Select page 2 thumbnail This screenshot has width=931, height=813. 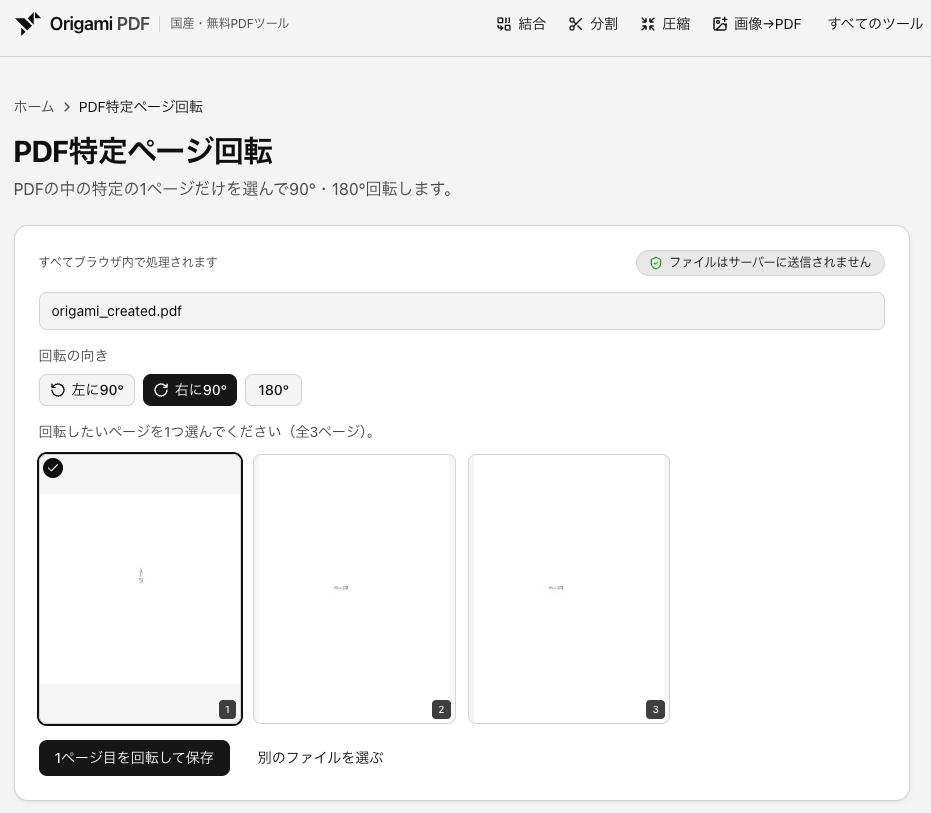pos(354,589)
